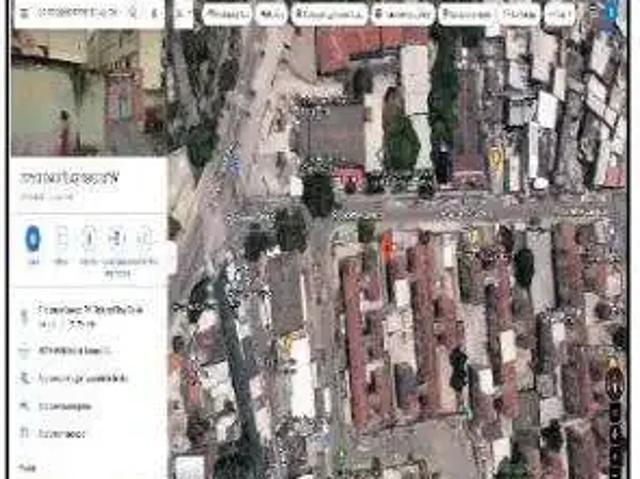640x479 pixels.
Task: Open the place street view photo thumbnail
Action: point(88,92)
